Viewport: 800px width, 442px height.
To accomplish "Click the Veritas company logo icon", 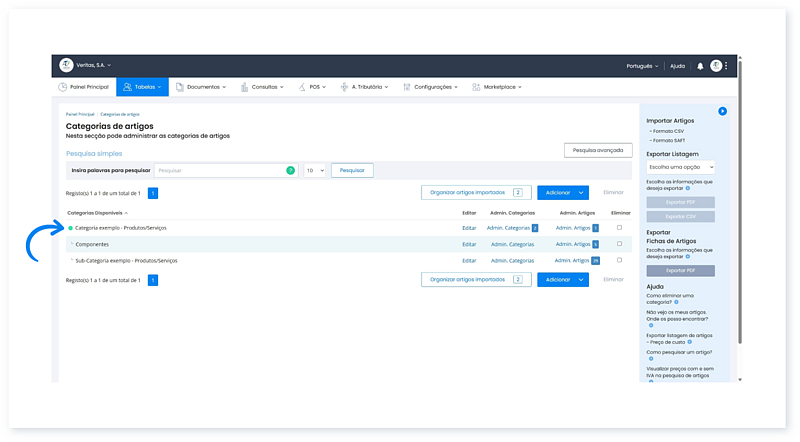I will point(66,65).
